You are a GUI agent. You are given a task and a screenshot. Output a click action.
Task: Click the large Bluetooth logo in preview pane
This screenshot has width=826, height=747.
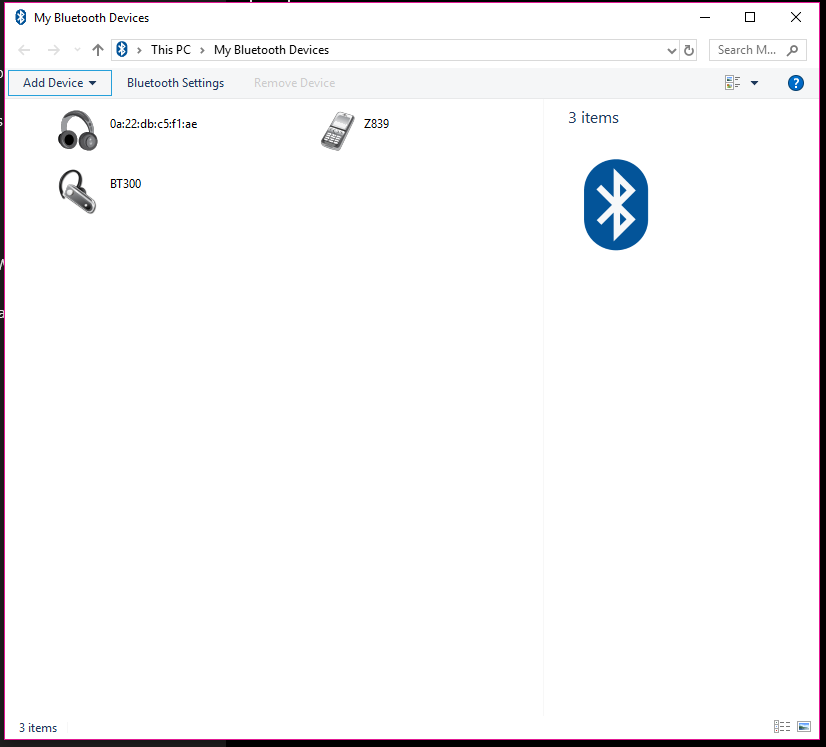(x=615, y=204)
